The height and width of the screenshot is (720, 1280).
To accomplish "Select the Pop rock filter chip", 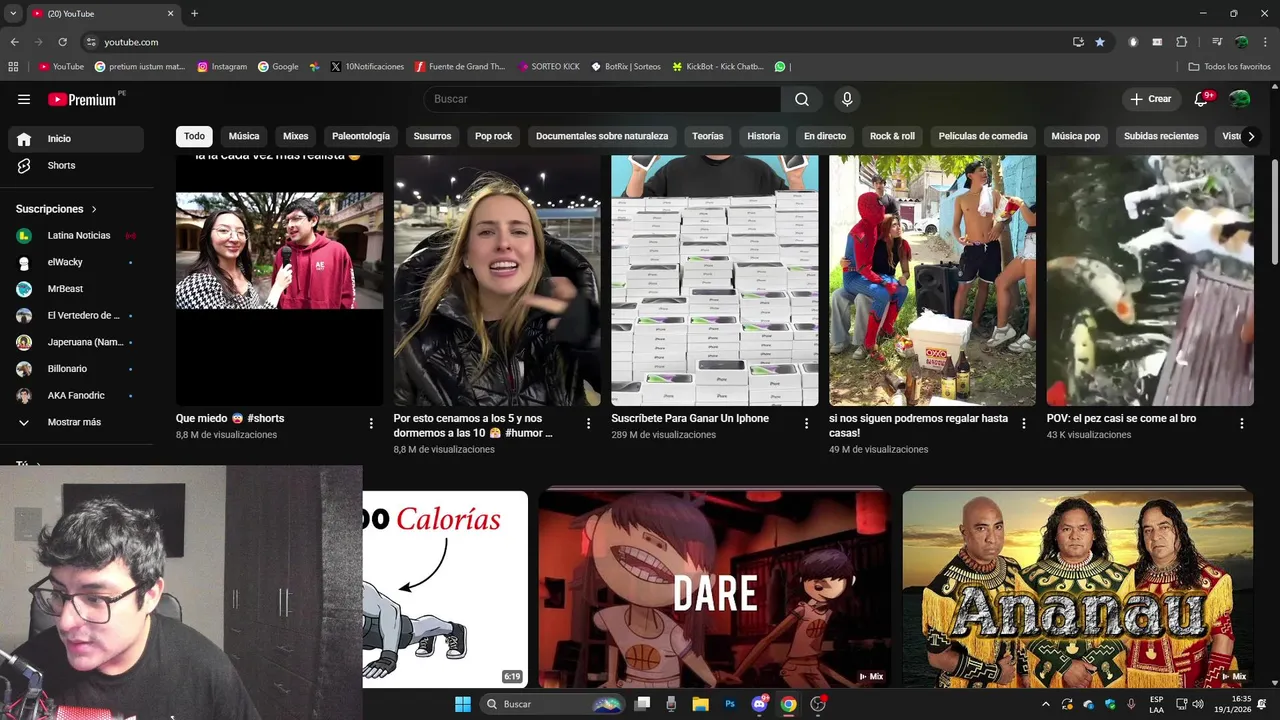I will click(493, 136).
